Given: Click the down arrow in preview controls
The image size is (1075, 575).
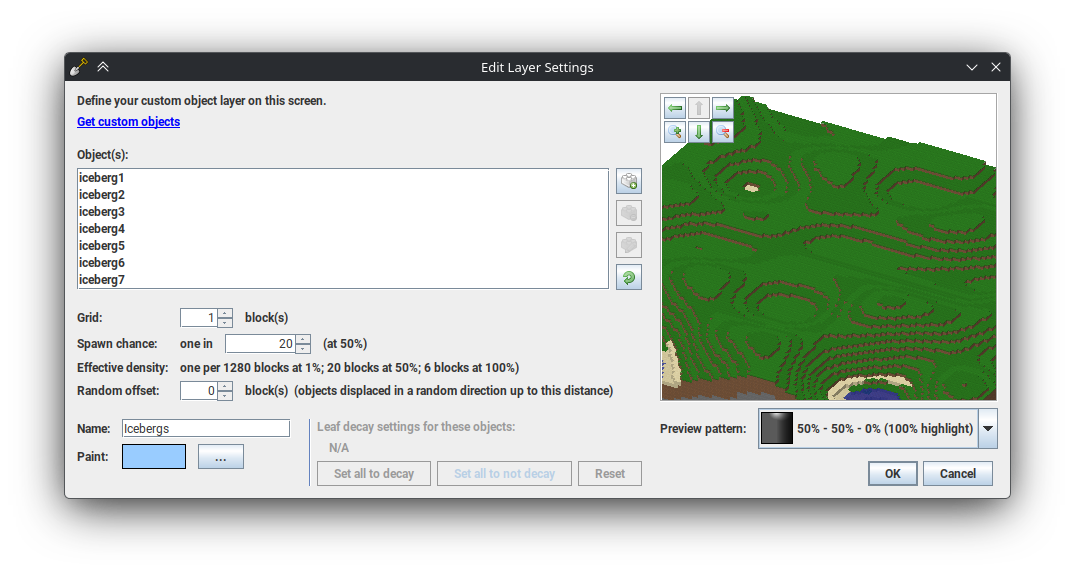Looking at the screenshot, I should click(699, 132).
